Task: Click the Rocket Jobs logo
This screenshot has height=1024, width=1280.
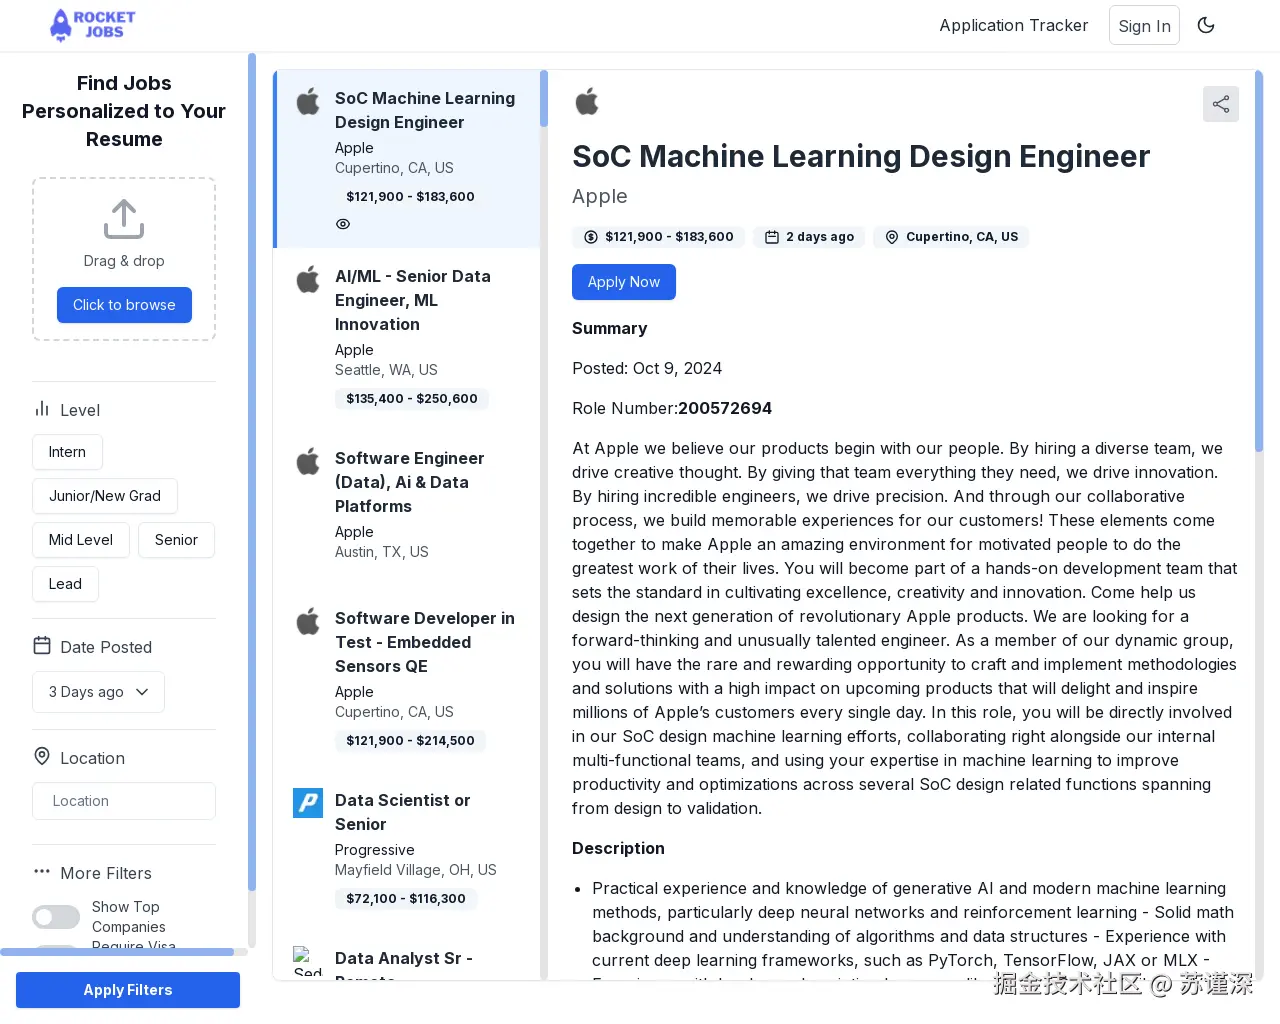Action: point(93,25)
